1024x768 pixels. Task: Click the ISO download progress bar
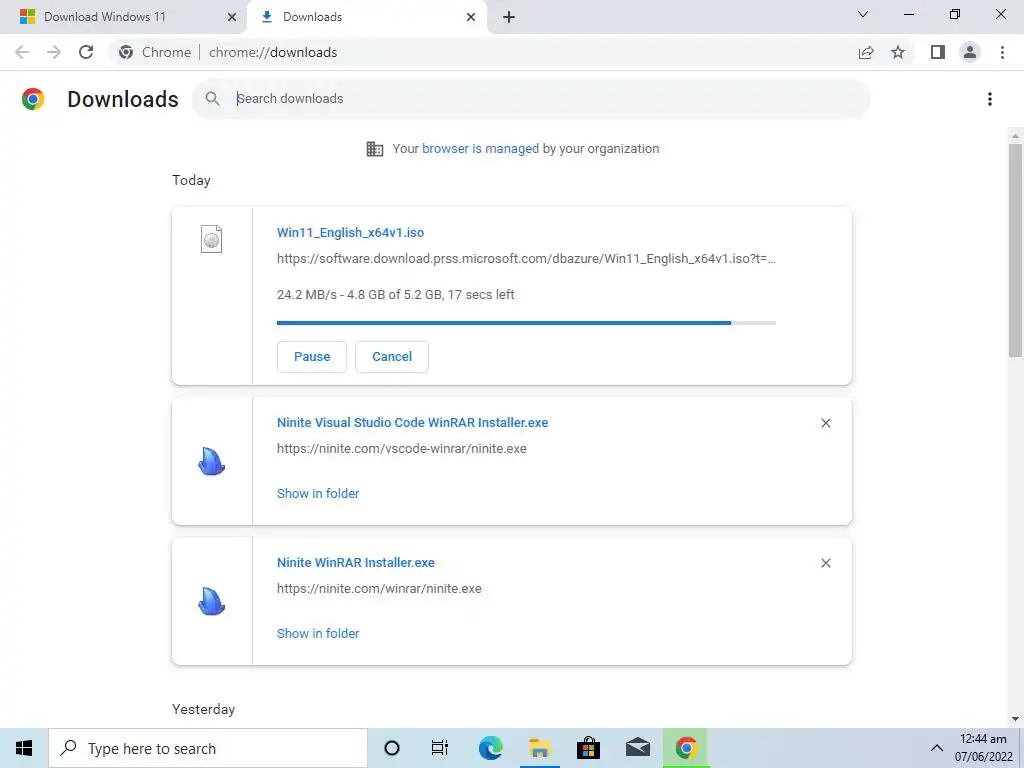(526, 323)
